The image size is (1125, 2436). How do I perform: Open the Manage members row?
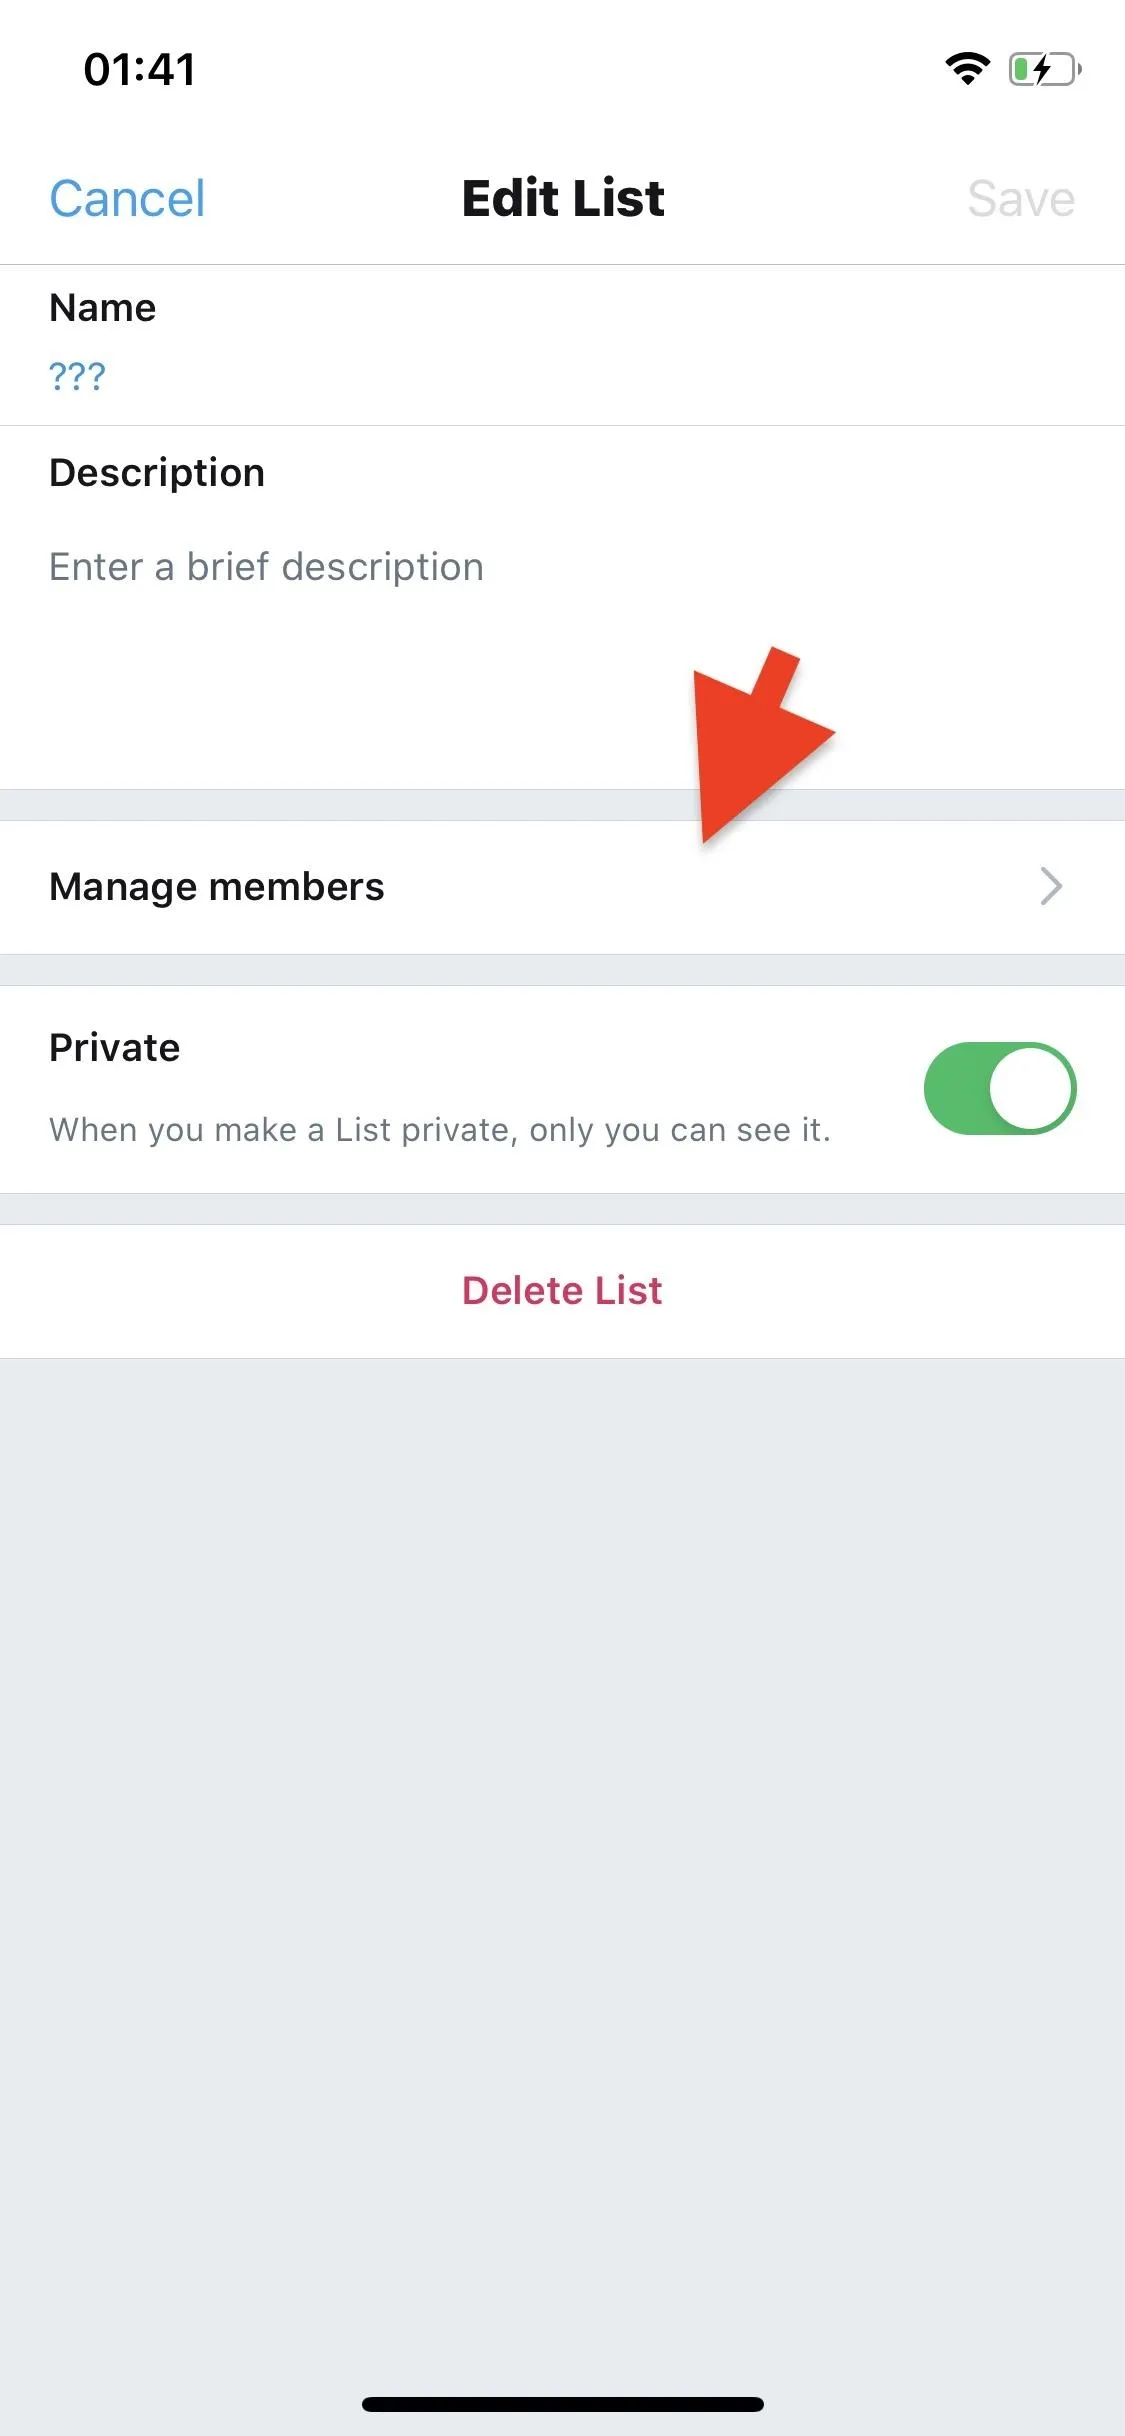coord(562,887)
